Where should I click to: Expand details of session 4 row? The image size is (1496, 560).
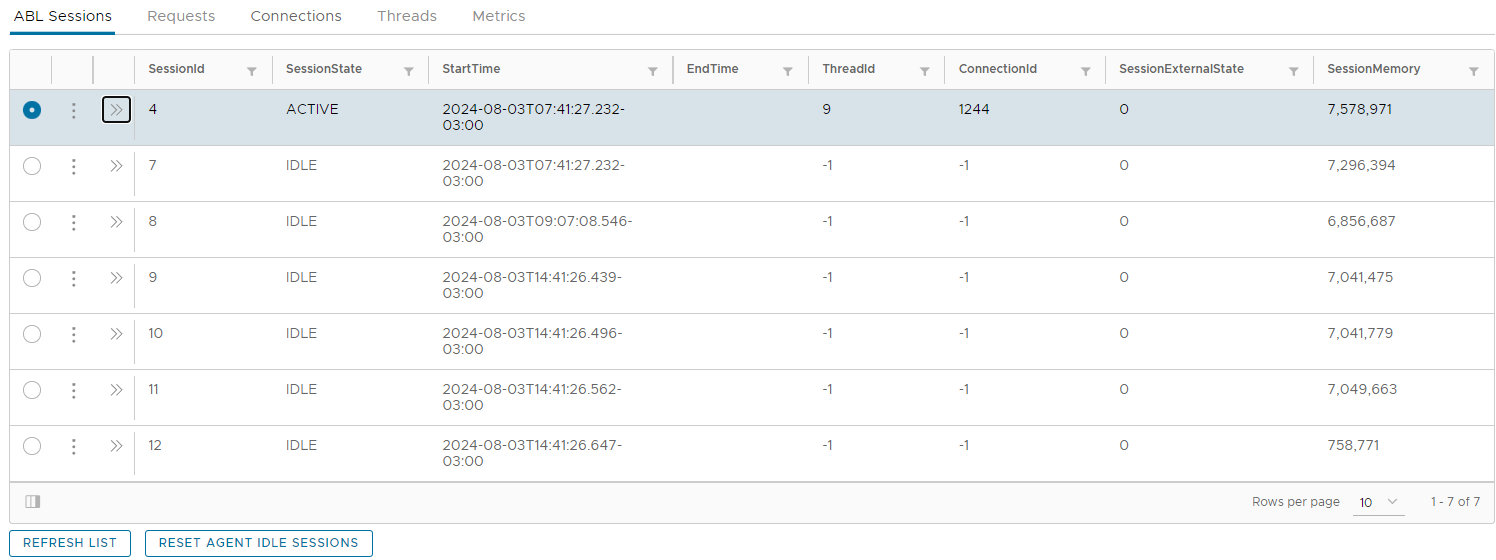click(116, 110)
